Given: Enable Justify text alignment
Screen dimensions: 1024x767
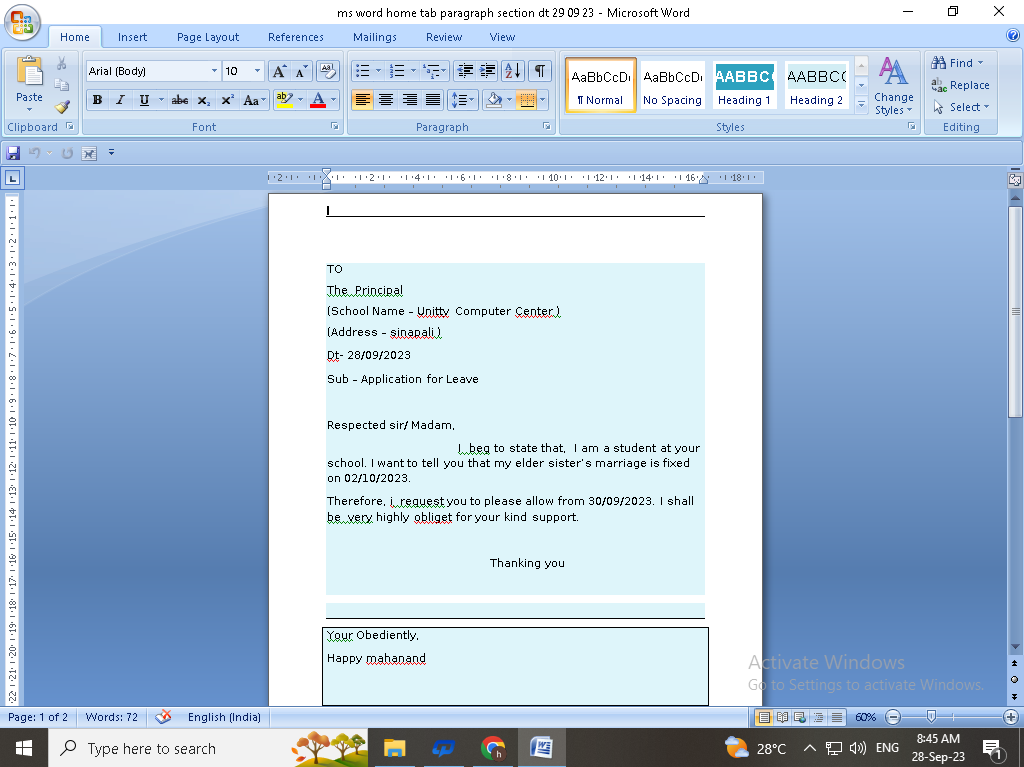Looking at the screenshot, I should click(433, 100).
